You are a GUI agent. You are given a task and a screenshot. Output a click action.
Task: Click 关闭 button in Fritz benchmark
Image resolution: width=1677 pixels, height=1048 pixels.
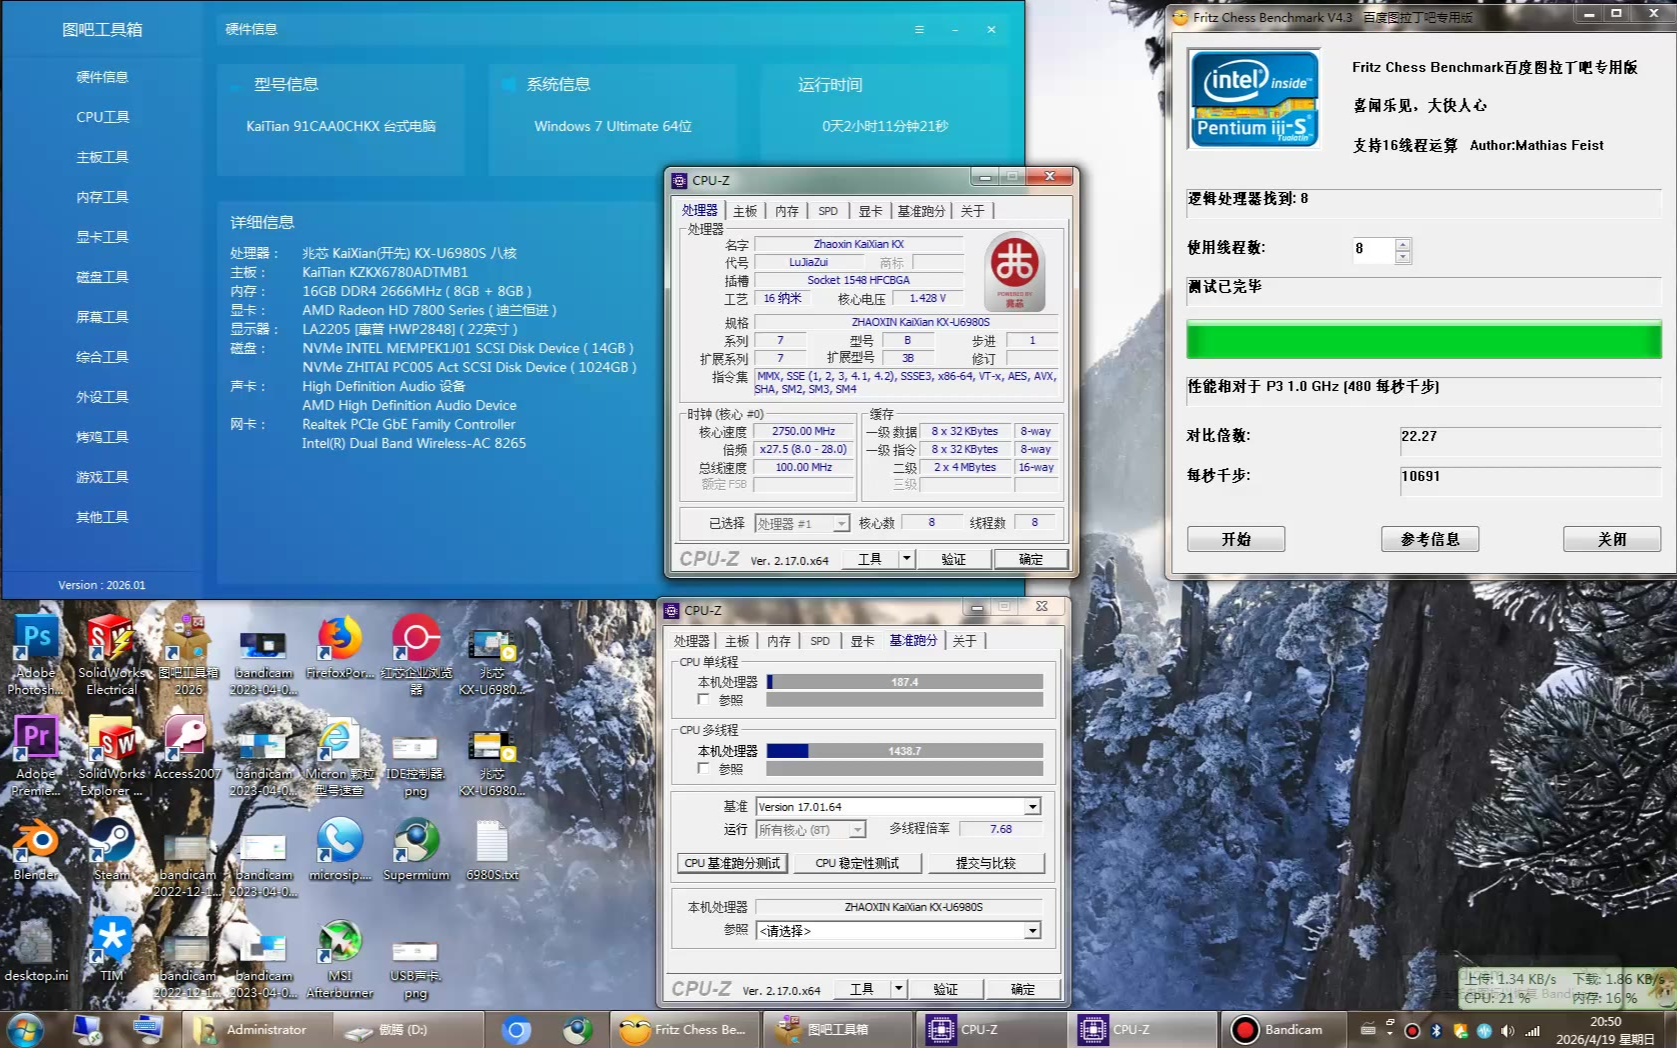pos(1612,539)
